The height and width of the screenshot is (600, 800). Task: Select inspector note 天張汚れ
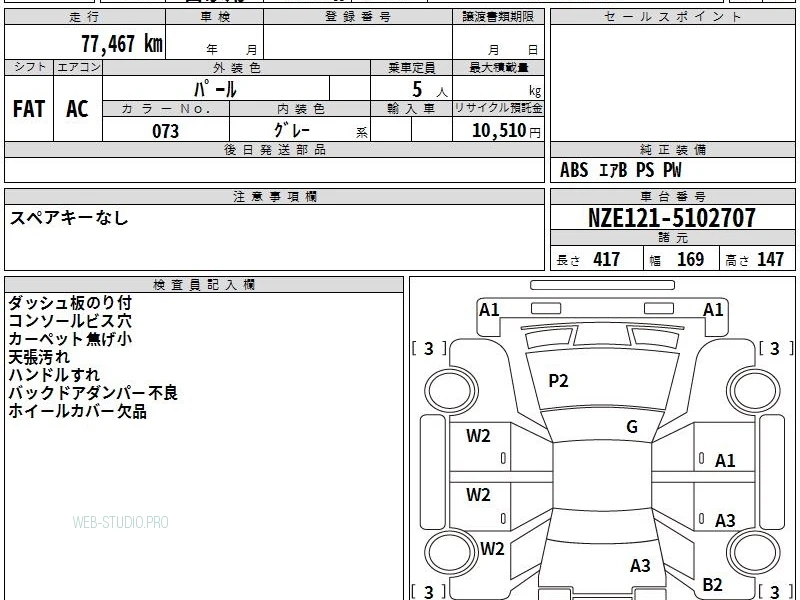pos(39,357)
